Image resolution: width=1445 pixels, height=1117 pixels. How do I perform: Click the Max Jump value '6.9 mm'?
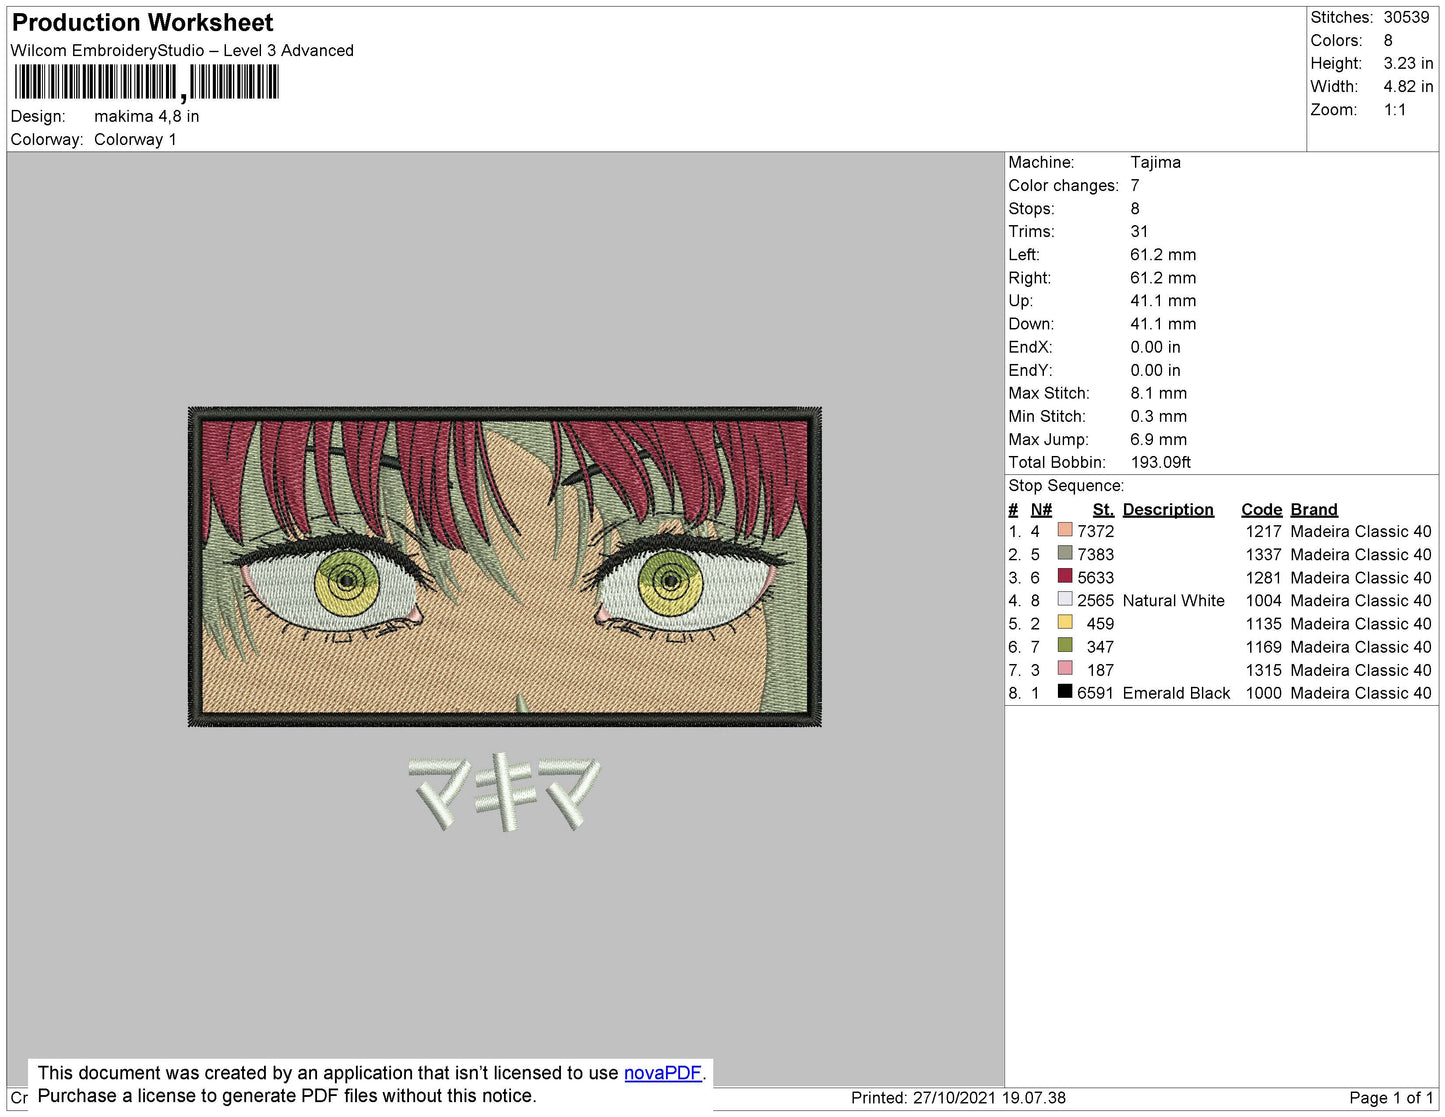pos(1158,439)
